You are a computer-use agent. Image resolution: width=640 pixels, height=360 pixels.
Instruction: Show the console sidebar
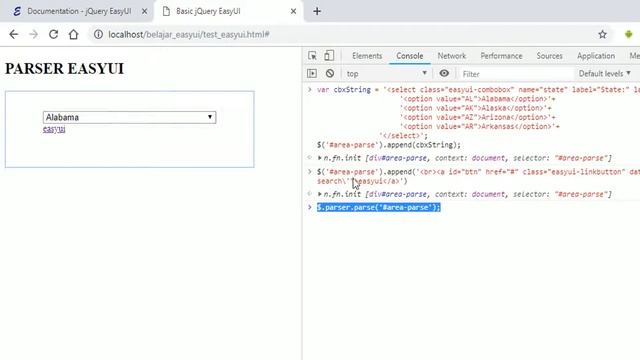312,73
